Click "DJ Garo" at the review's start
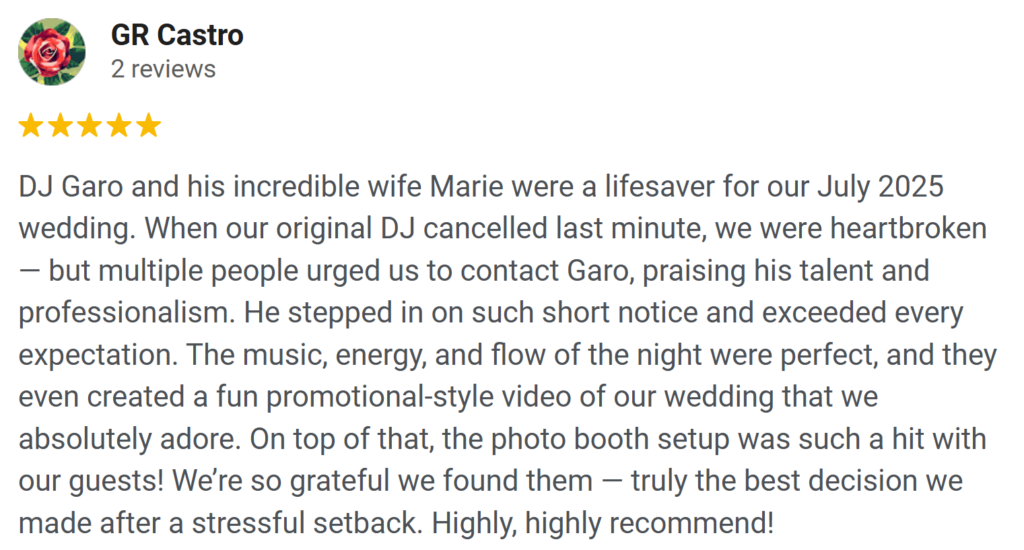 point(64,187)
